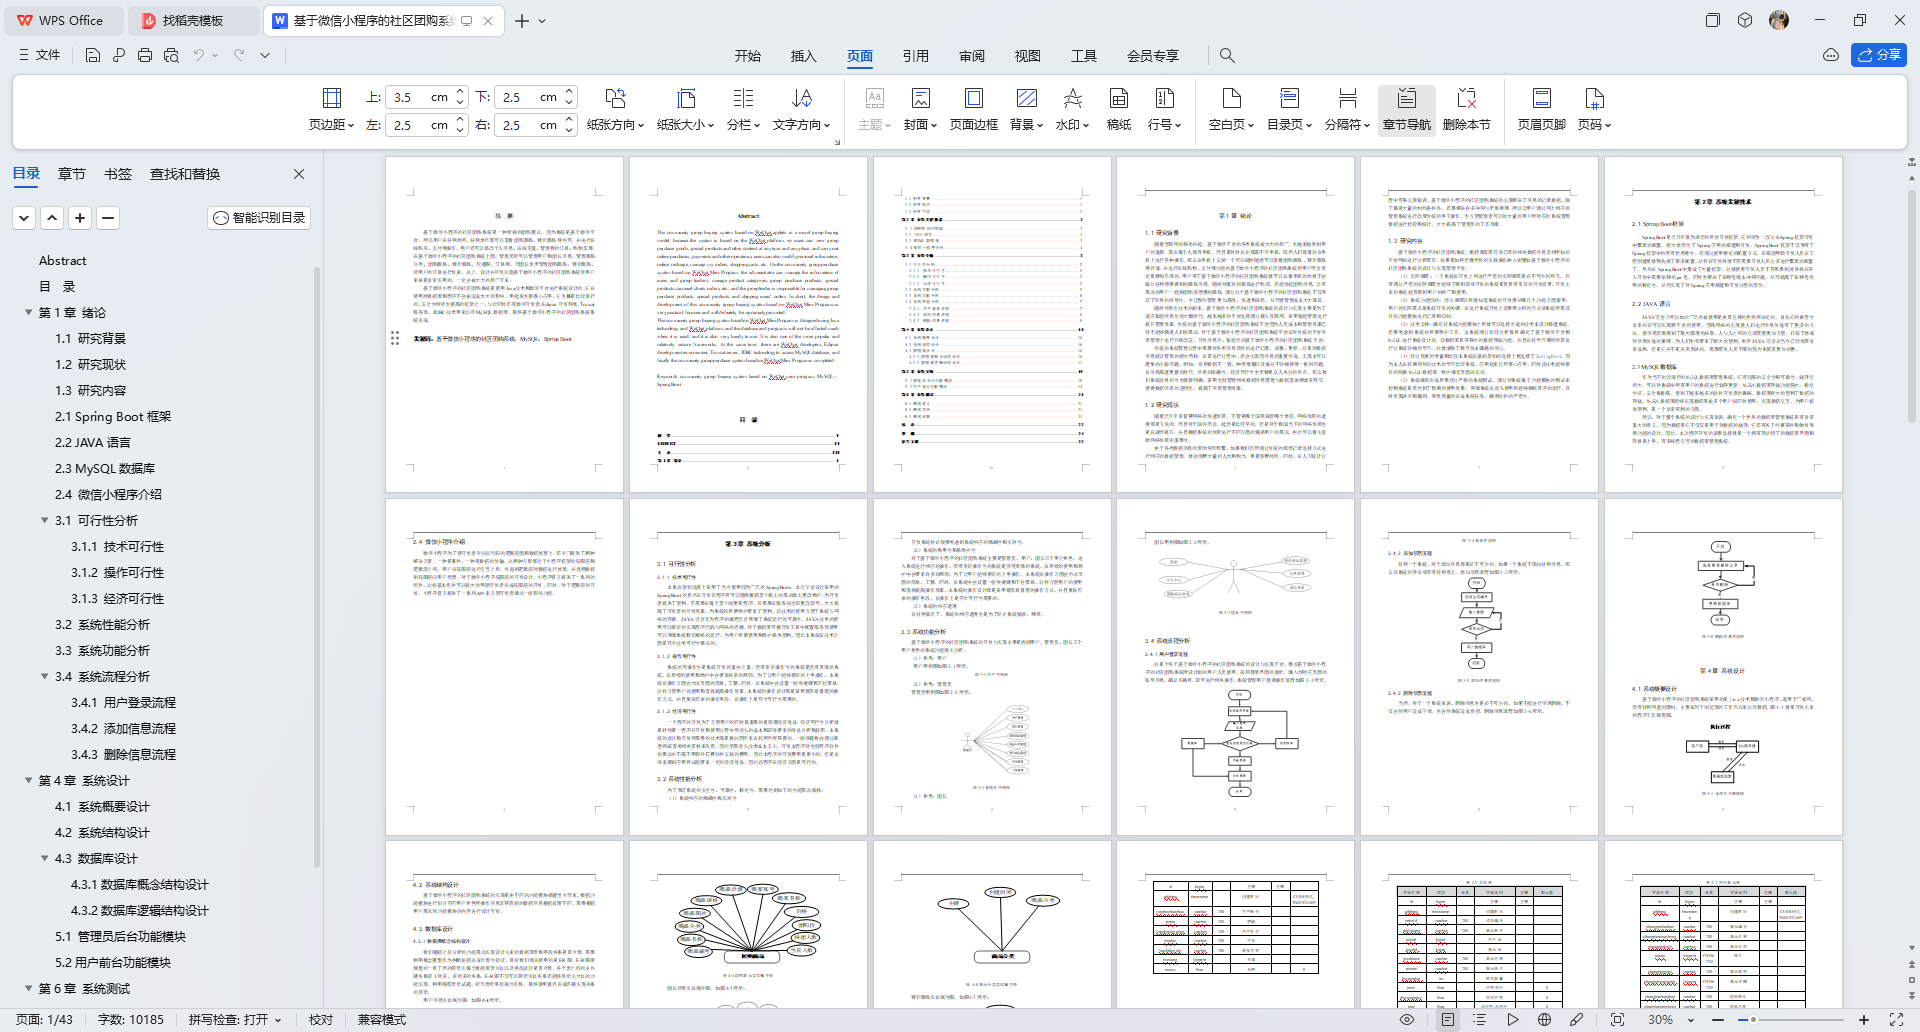Expand the new tab dropdown arrow

click(542, 20)
